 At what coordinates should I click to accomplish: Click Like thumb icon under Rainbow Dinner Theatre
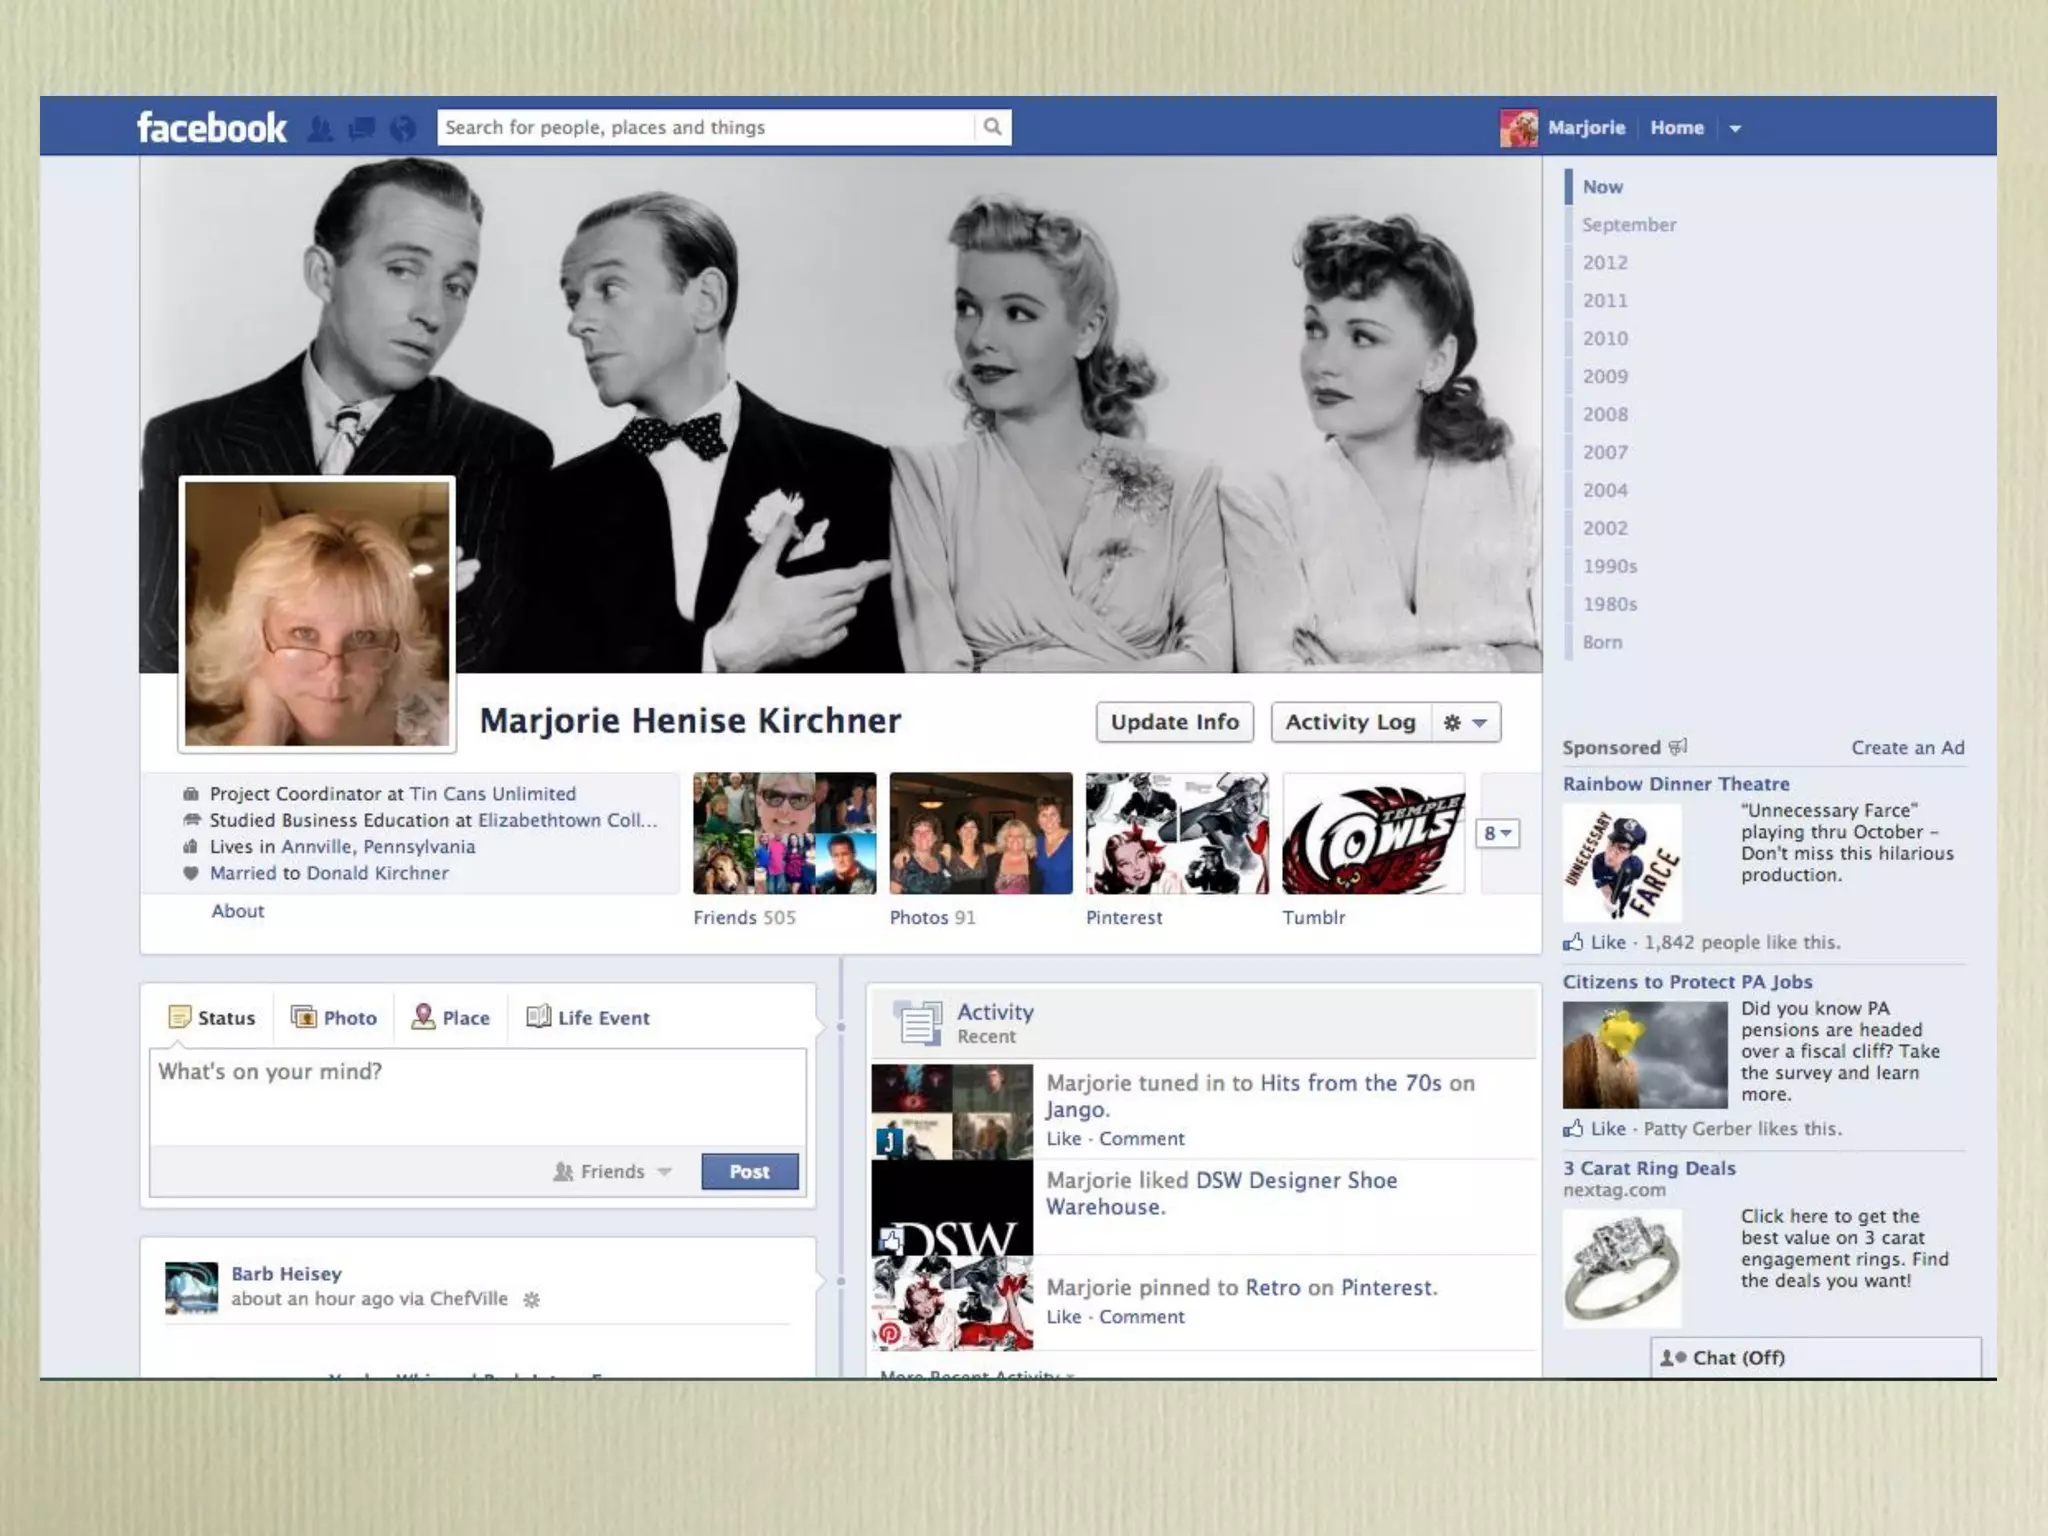click(1574, 942)
